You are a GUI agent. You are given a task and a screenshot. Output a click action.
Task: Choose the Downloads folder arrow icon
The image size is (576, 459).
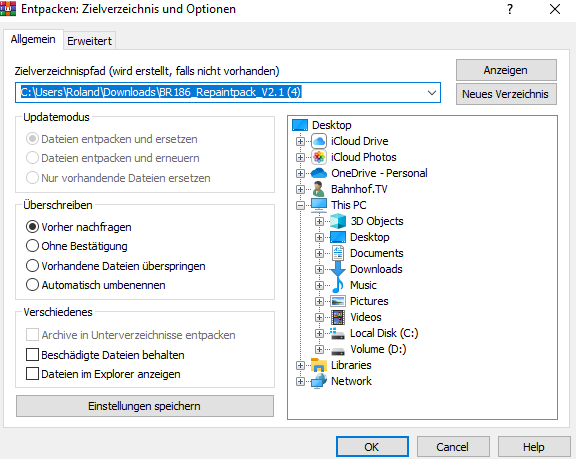coord(338,269)
